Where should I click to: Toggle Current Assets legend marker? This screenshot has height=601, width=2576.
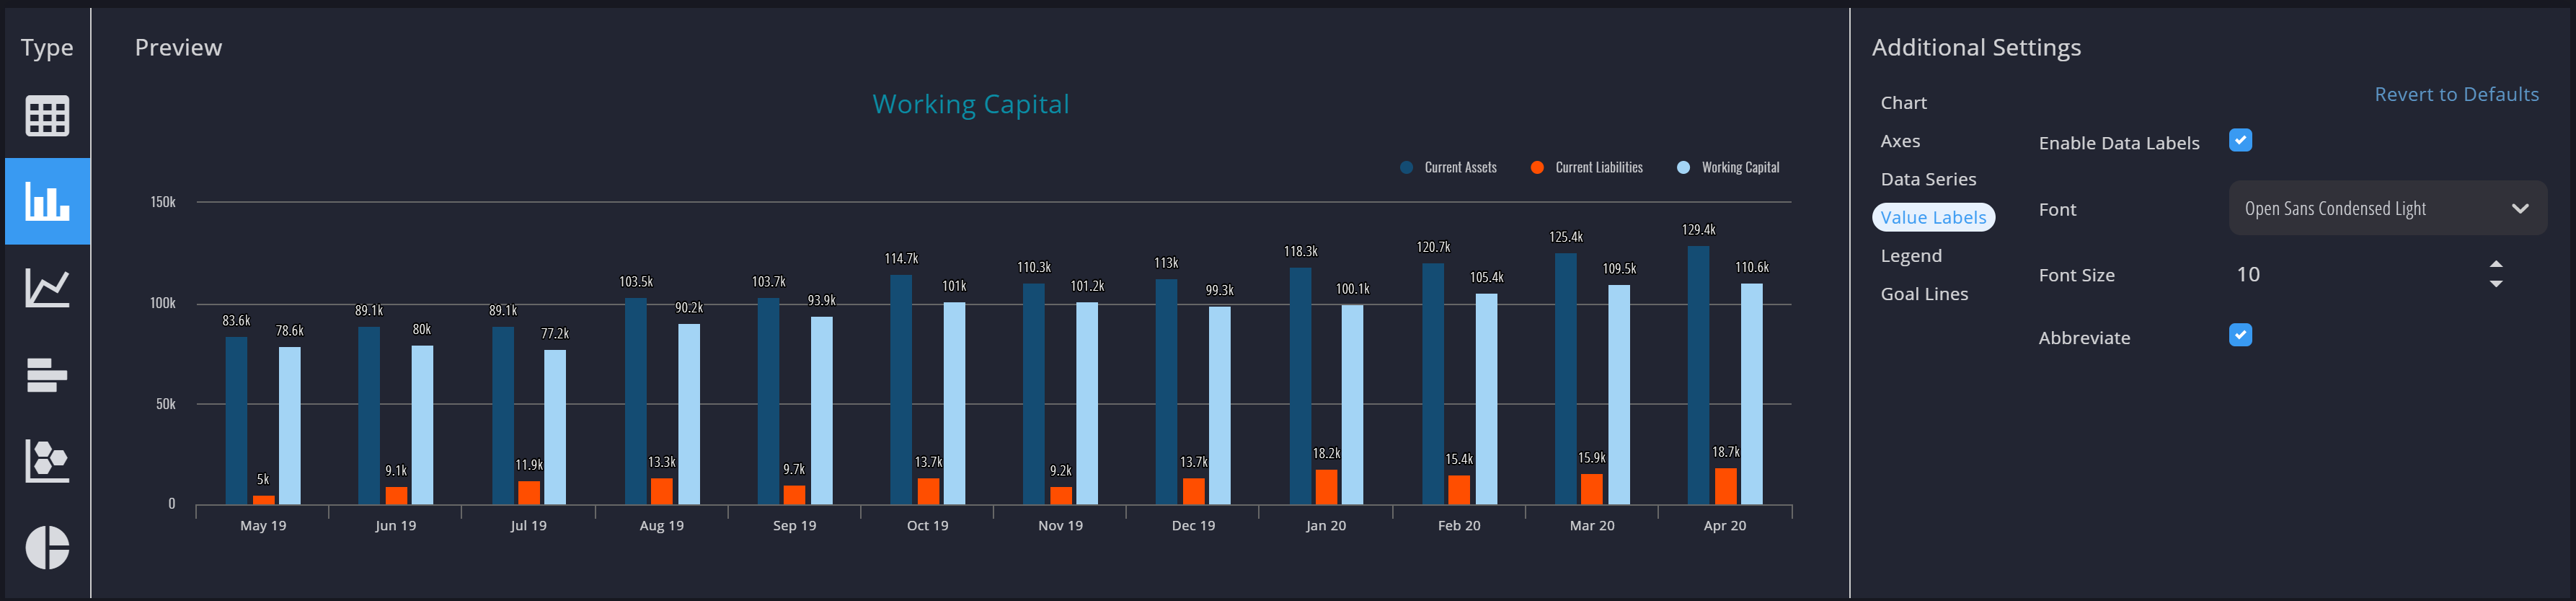pyautogui.click(x=1406, y=167)
